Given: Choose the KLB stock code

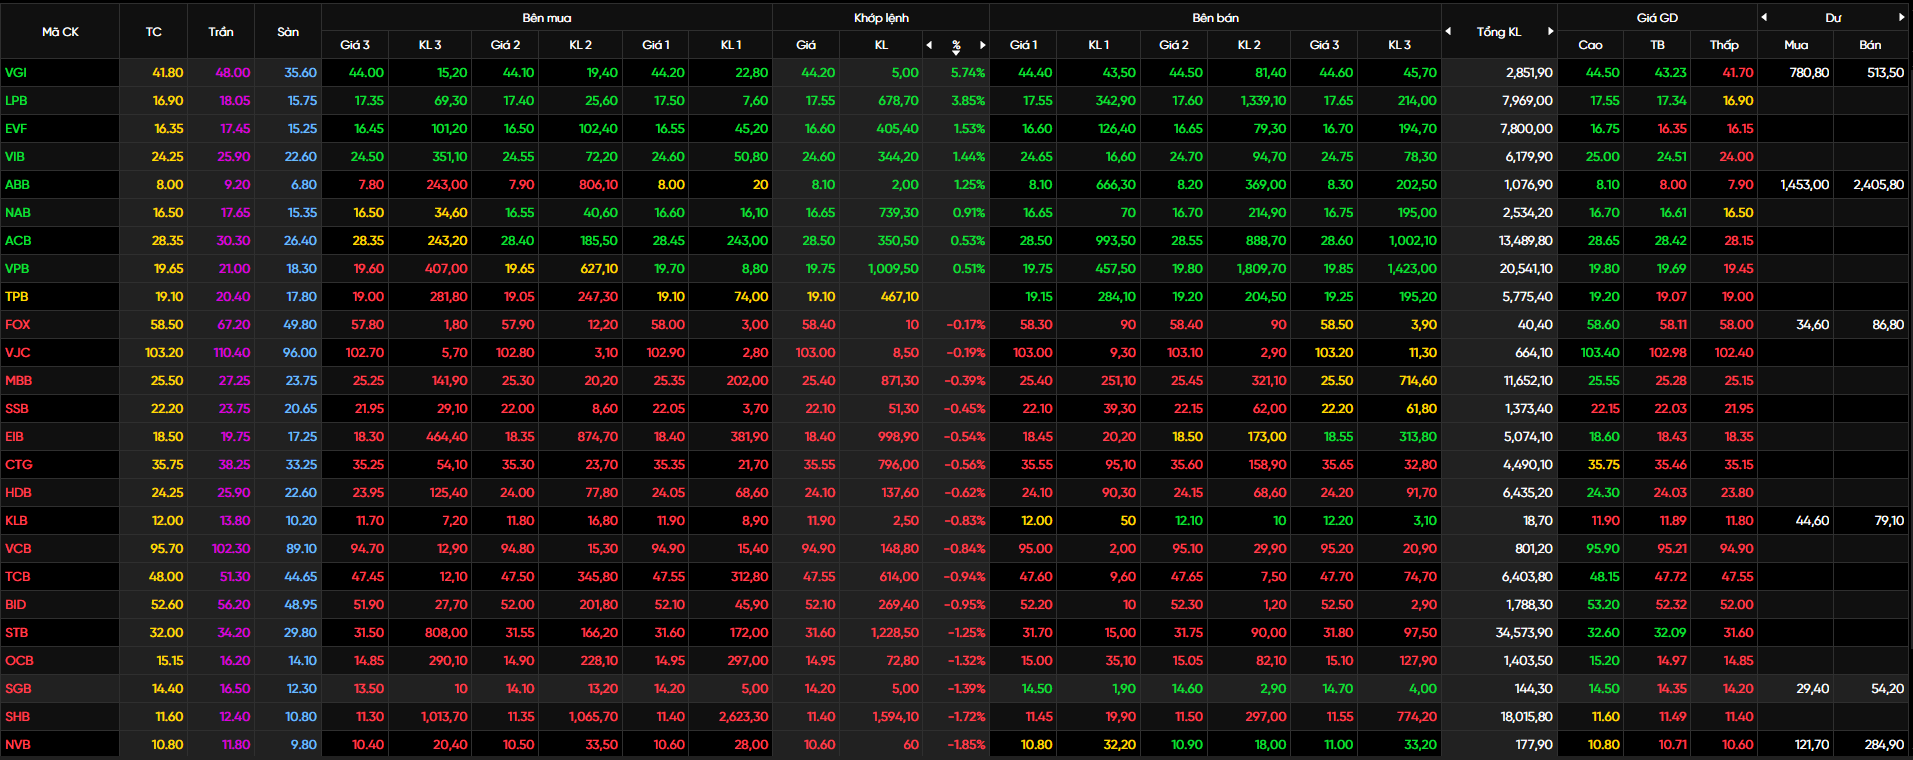Looking at the screenshot, I should point(16,521).
